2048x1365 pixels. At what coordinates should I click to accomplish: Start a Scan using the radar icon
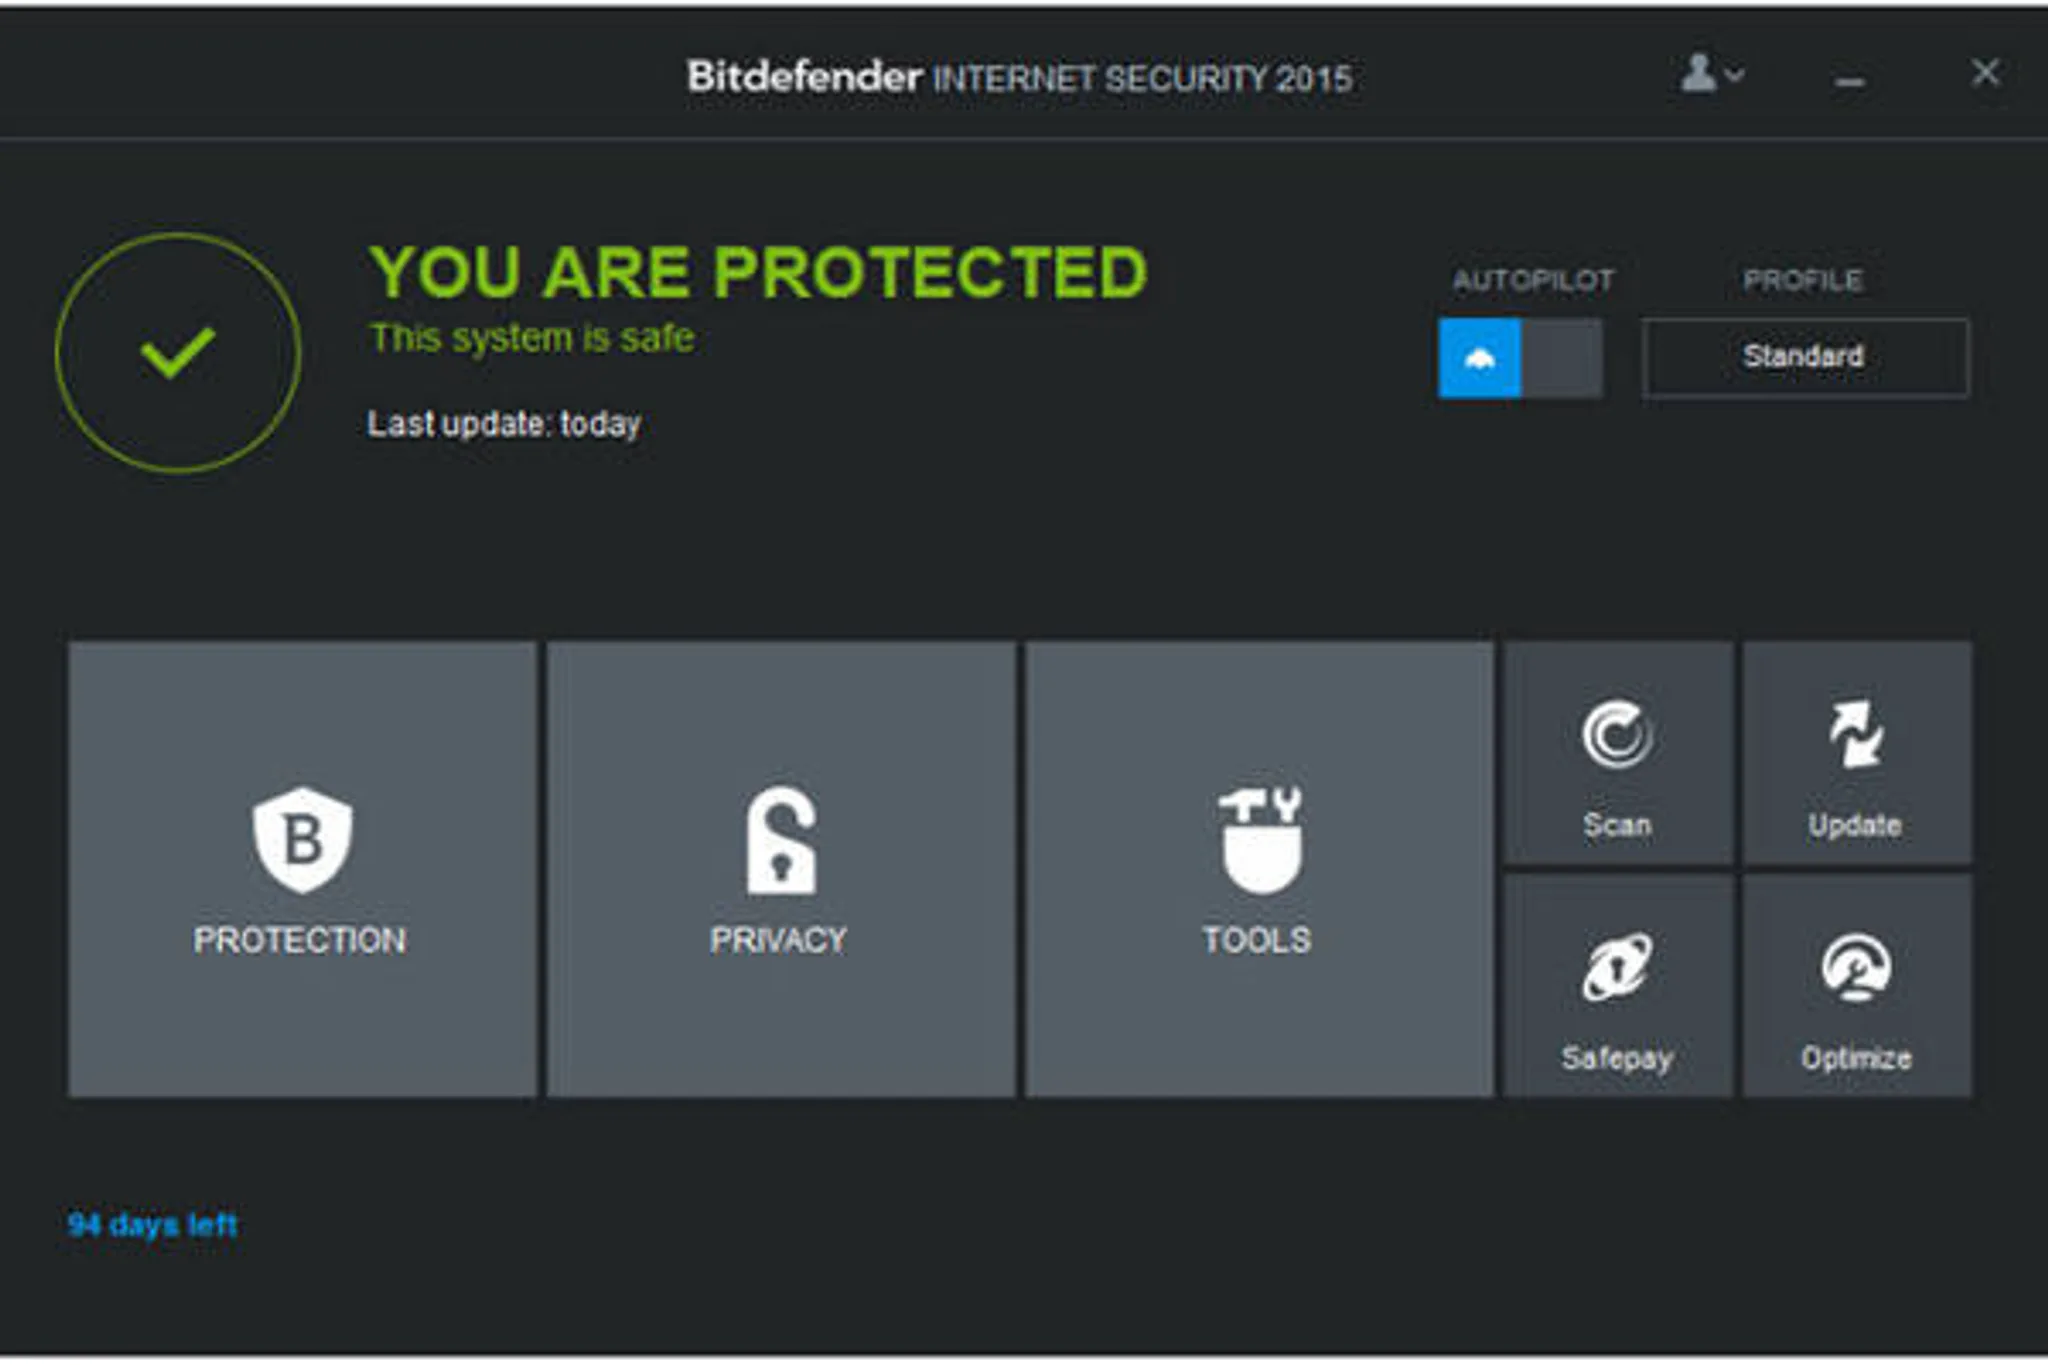[1617, 735]
